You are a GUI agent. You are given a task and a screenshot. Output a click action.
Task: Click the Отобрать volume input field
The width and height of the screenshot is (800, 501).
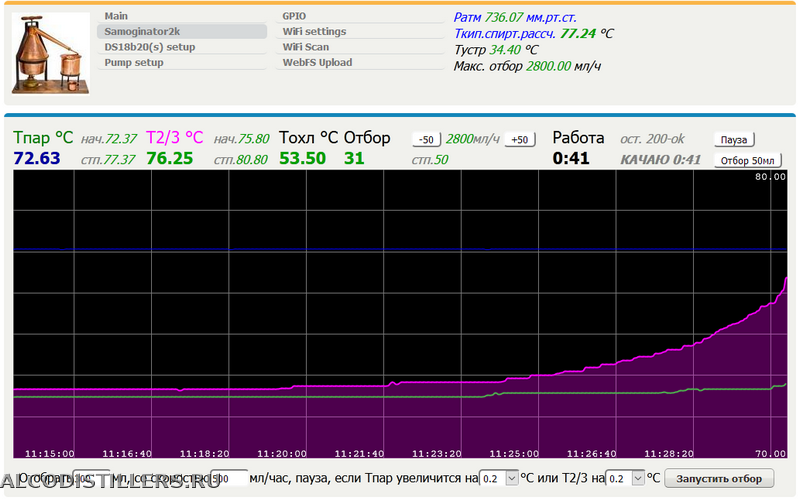pyautogui.click(x=91, y=478)
